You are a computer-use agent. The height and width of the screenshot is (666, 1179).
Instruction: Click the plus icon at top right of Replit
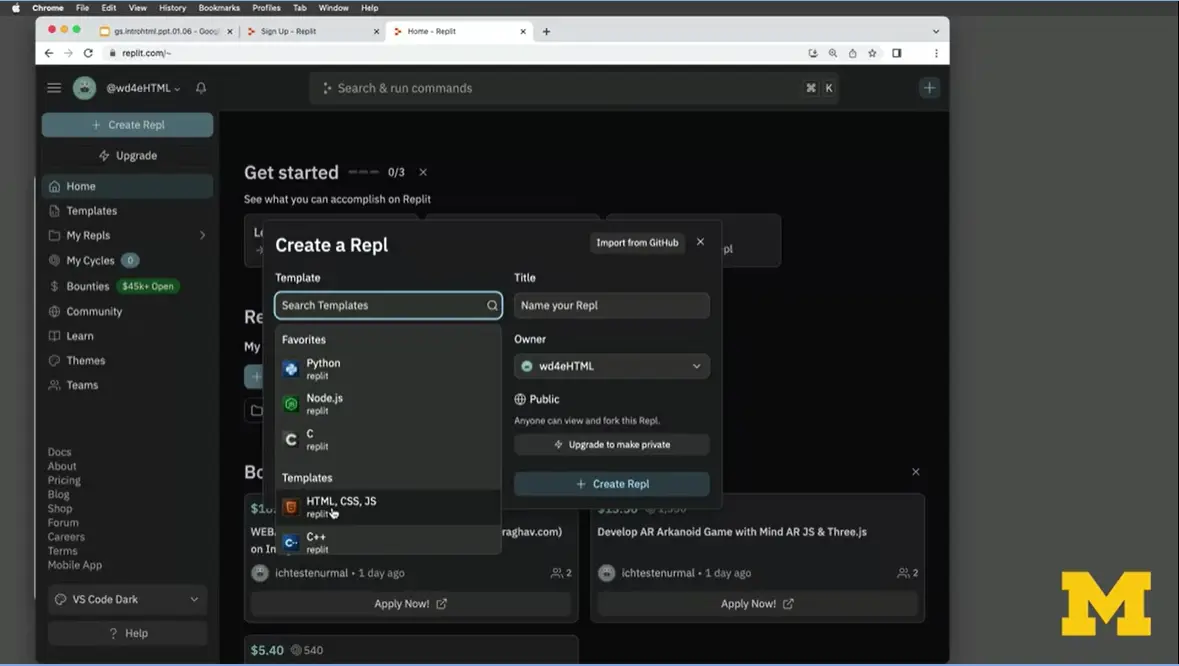[x=929, y=88]
